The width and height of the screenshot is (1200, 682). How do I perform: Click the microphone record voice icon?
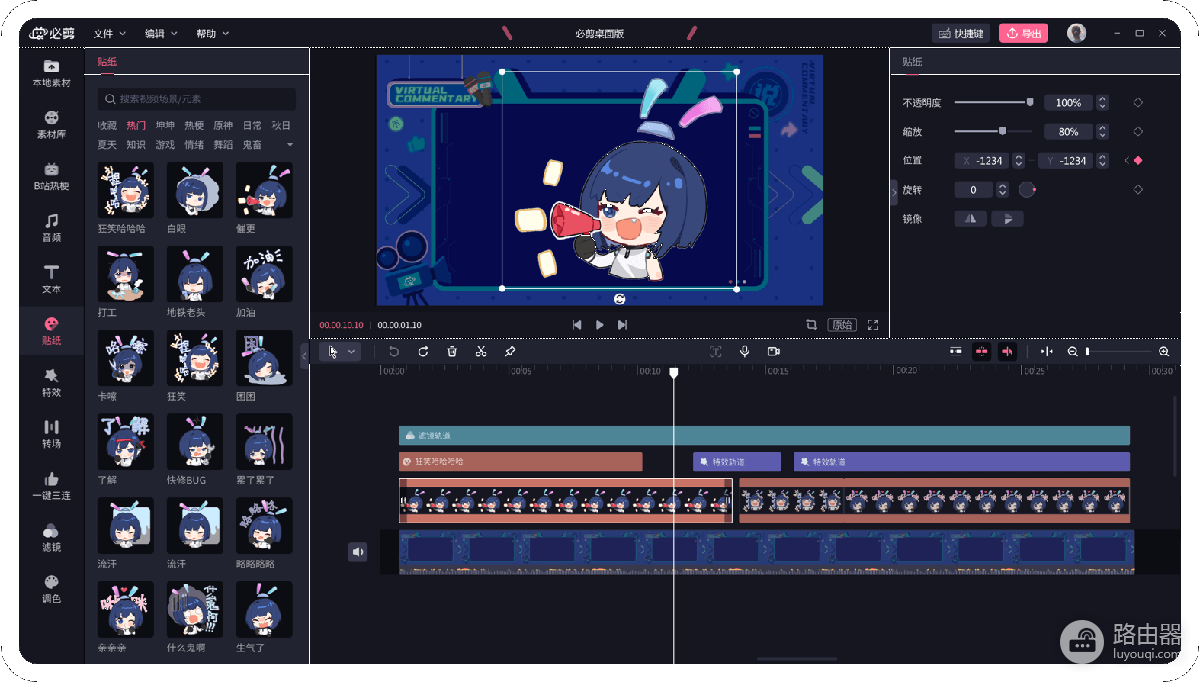745,352
